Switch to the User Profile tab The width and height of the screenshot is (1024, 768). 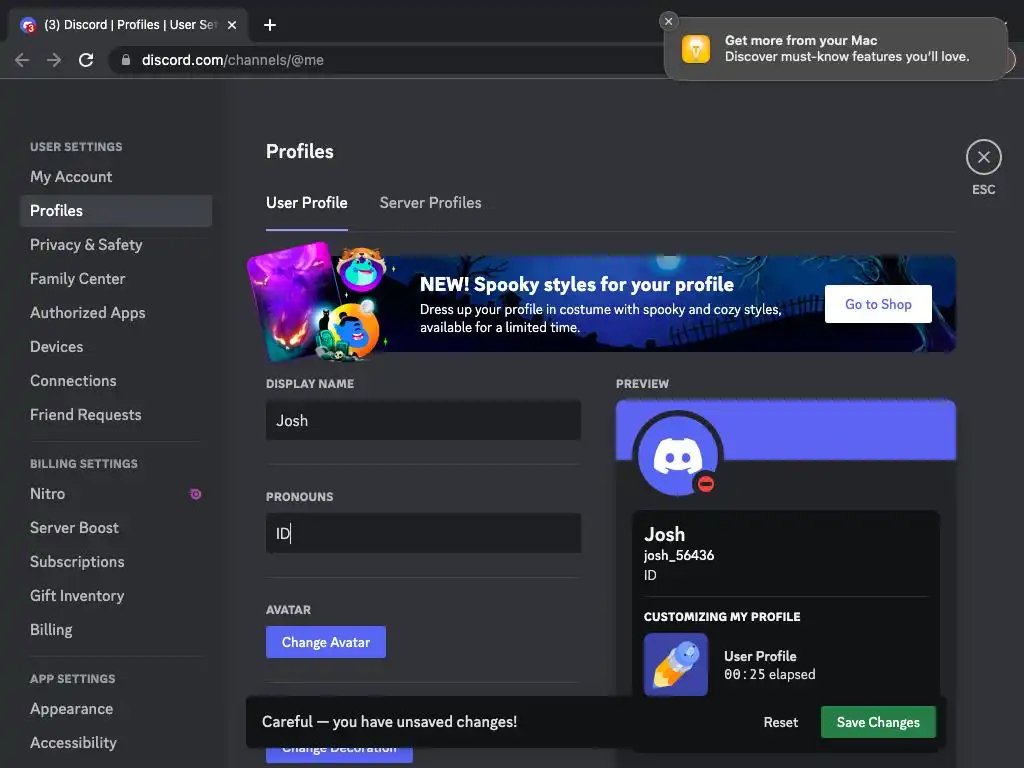[306, 203]
